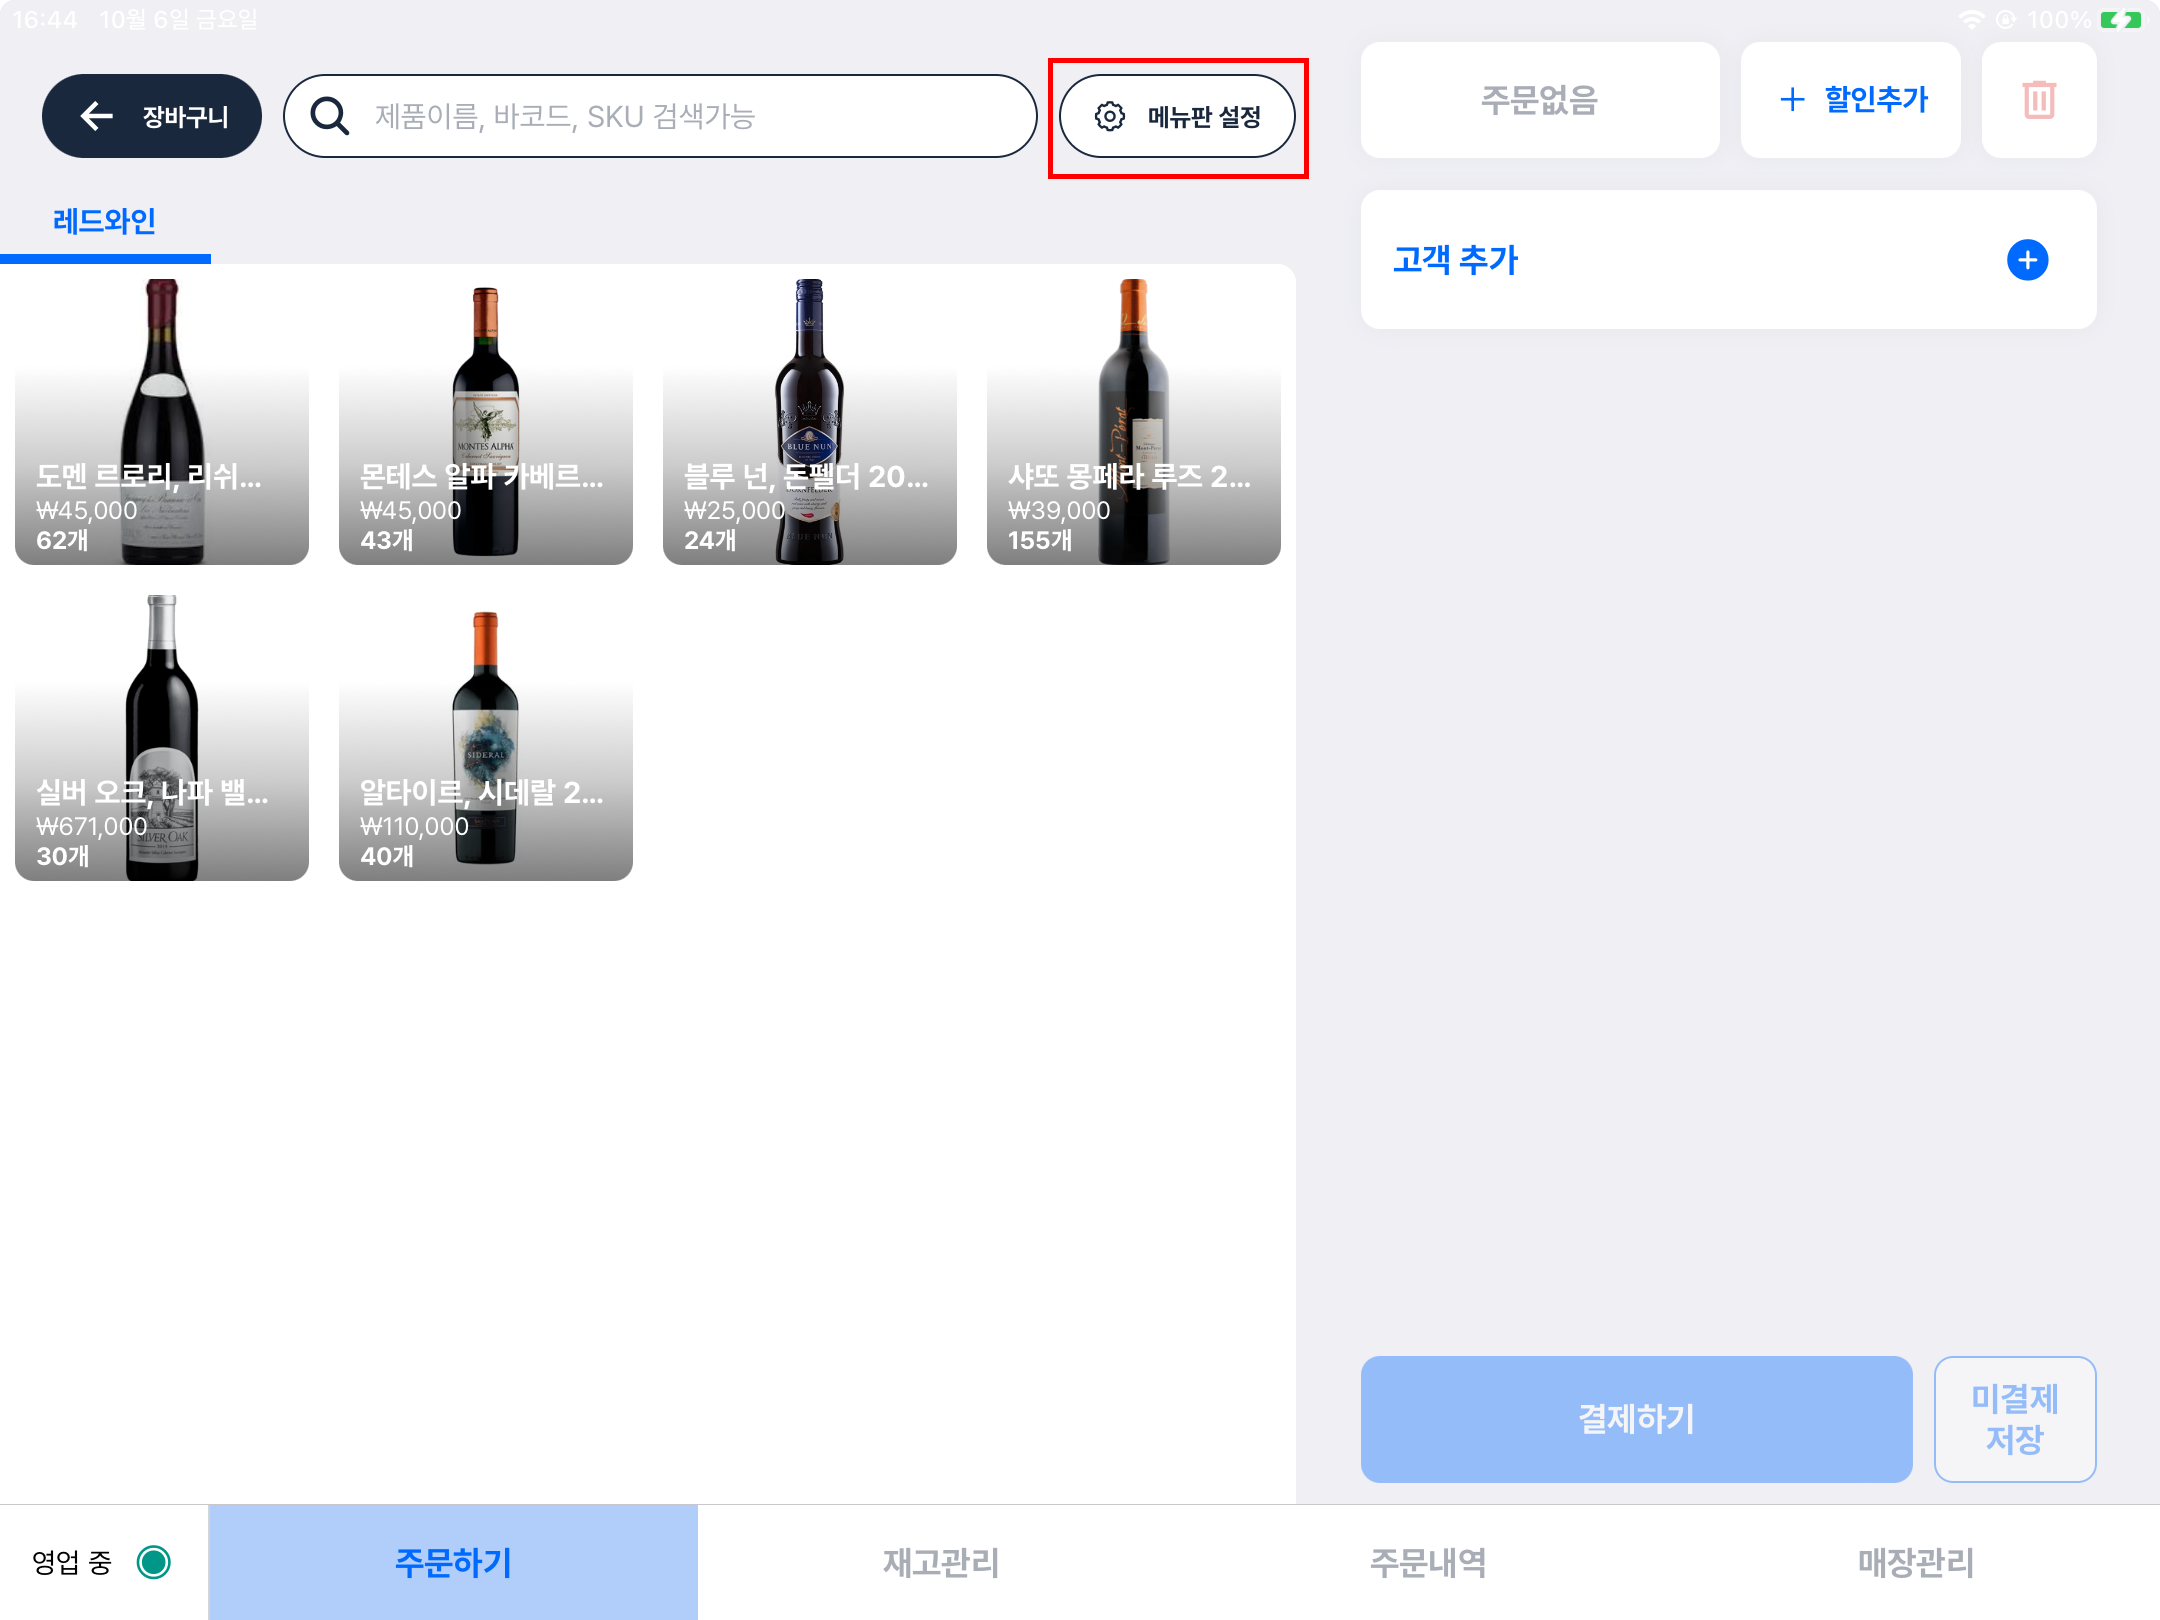Click the 미결제 저장 button
This screenshot has height=1620, width=2160.
tap(2014, 1419)
